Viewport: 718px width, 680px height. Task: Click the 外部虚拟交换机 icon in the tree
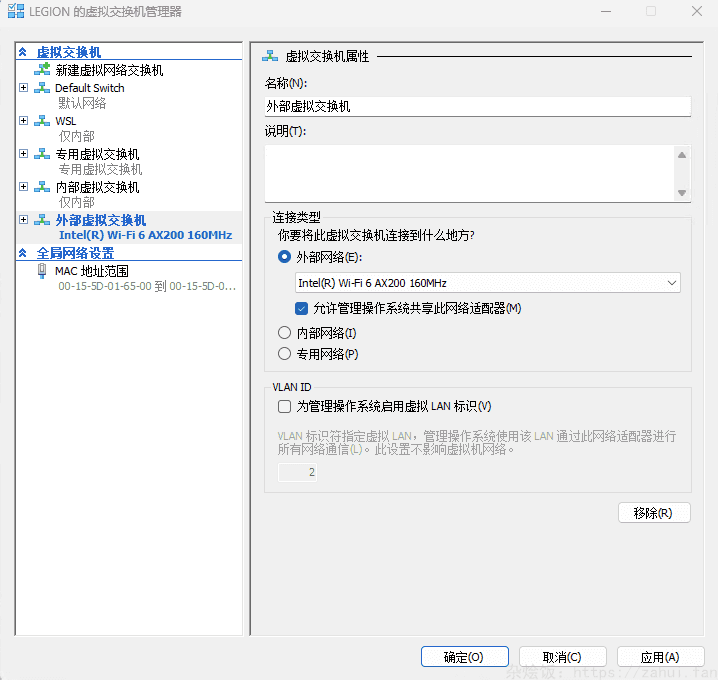pyautogui.click(x=42, y=220)
